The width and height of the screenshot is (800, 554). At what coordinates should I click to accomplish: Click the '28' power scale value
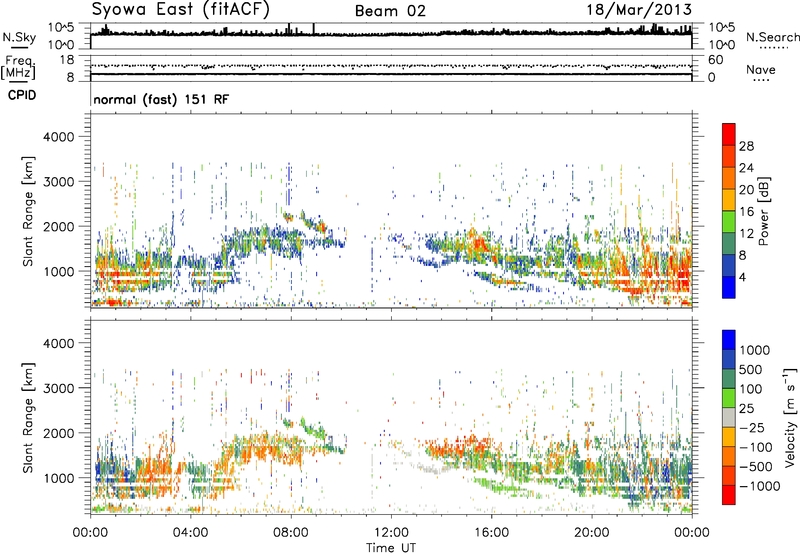point(746,146)
